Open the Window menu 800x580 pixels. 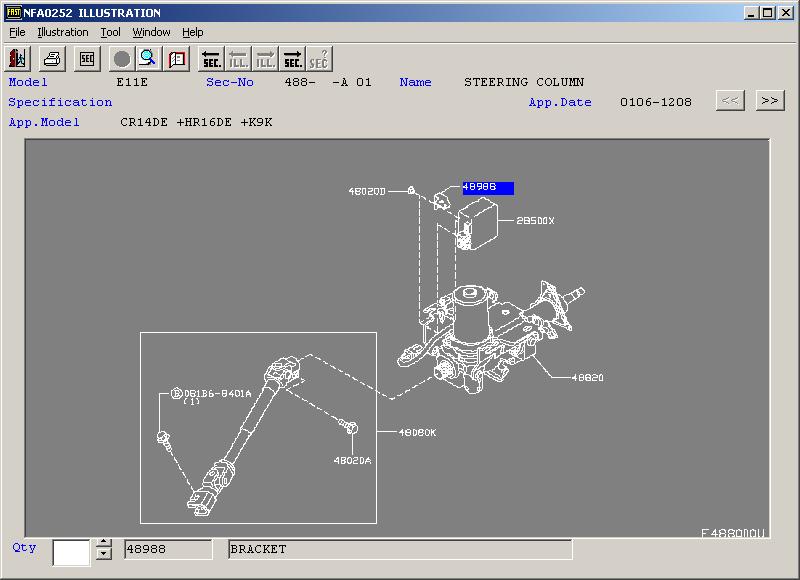[151, 32]
